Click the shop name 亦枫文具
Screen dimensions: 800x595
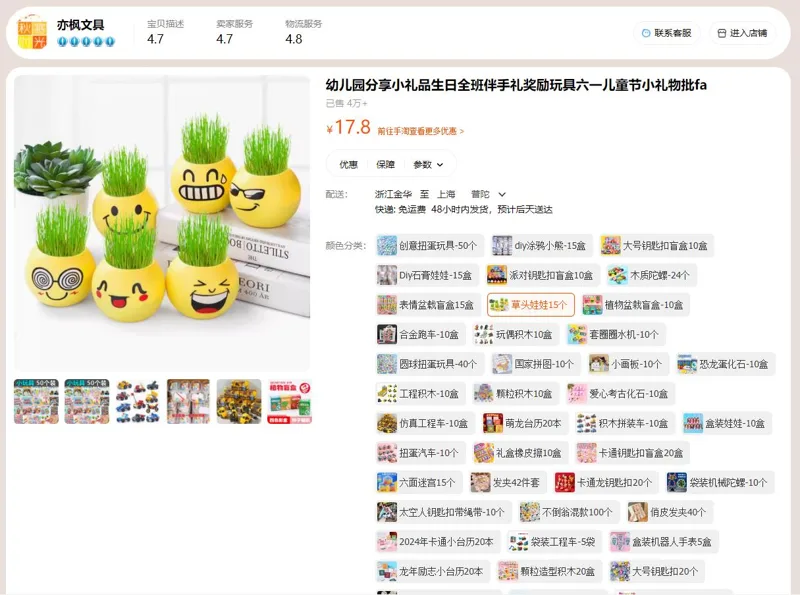[x=81, y=24]
